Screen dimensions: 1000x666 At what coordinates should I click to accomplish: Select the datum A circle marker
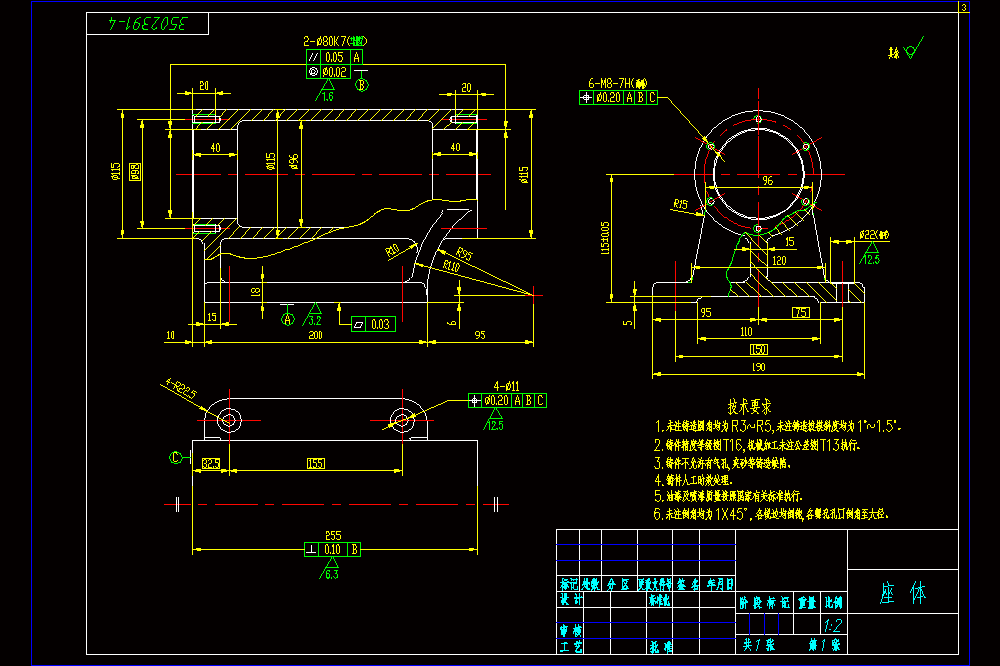click(288, 318)
